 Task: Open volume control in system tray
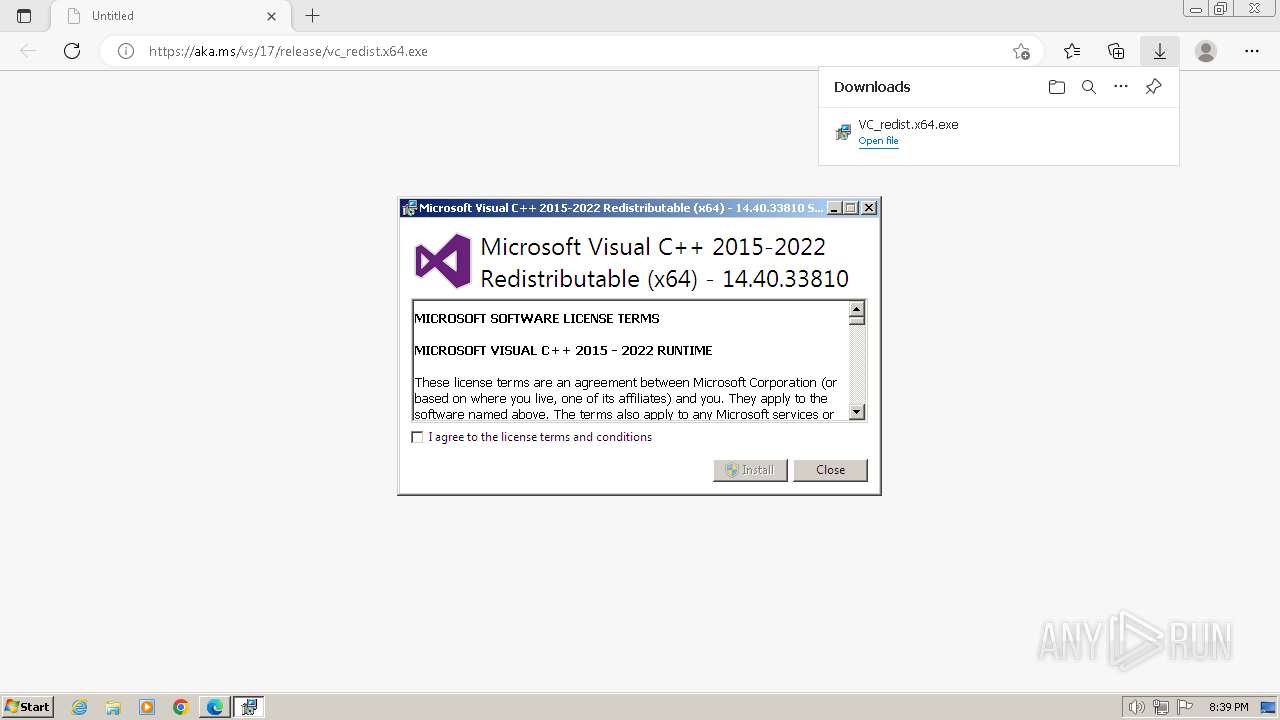tap(1136, 707)
